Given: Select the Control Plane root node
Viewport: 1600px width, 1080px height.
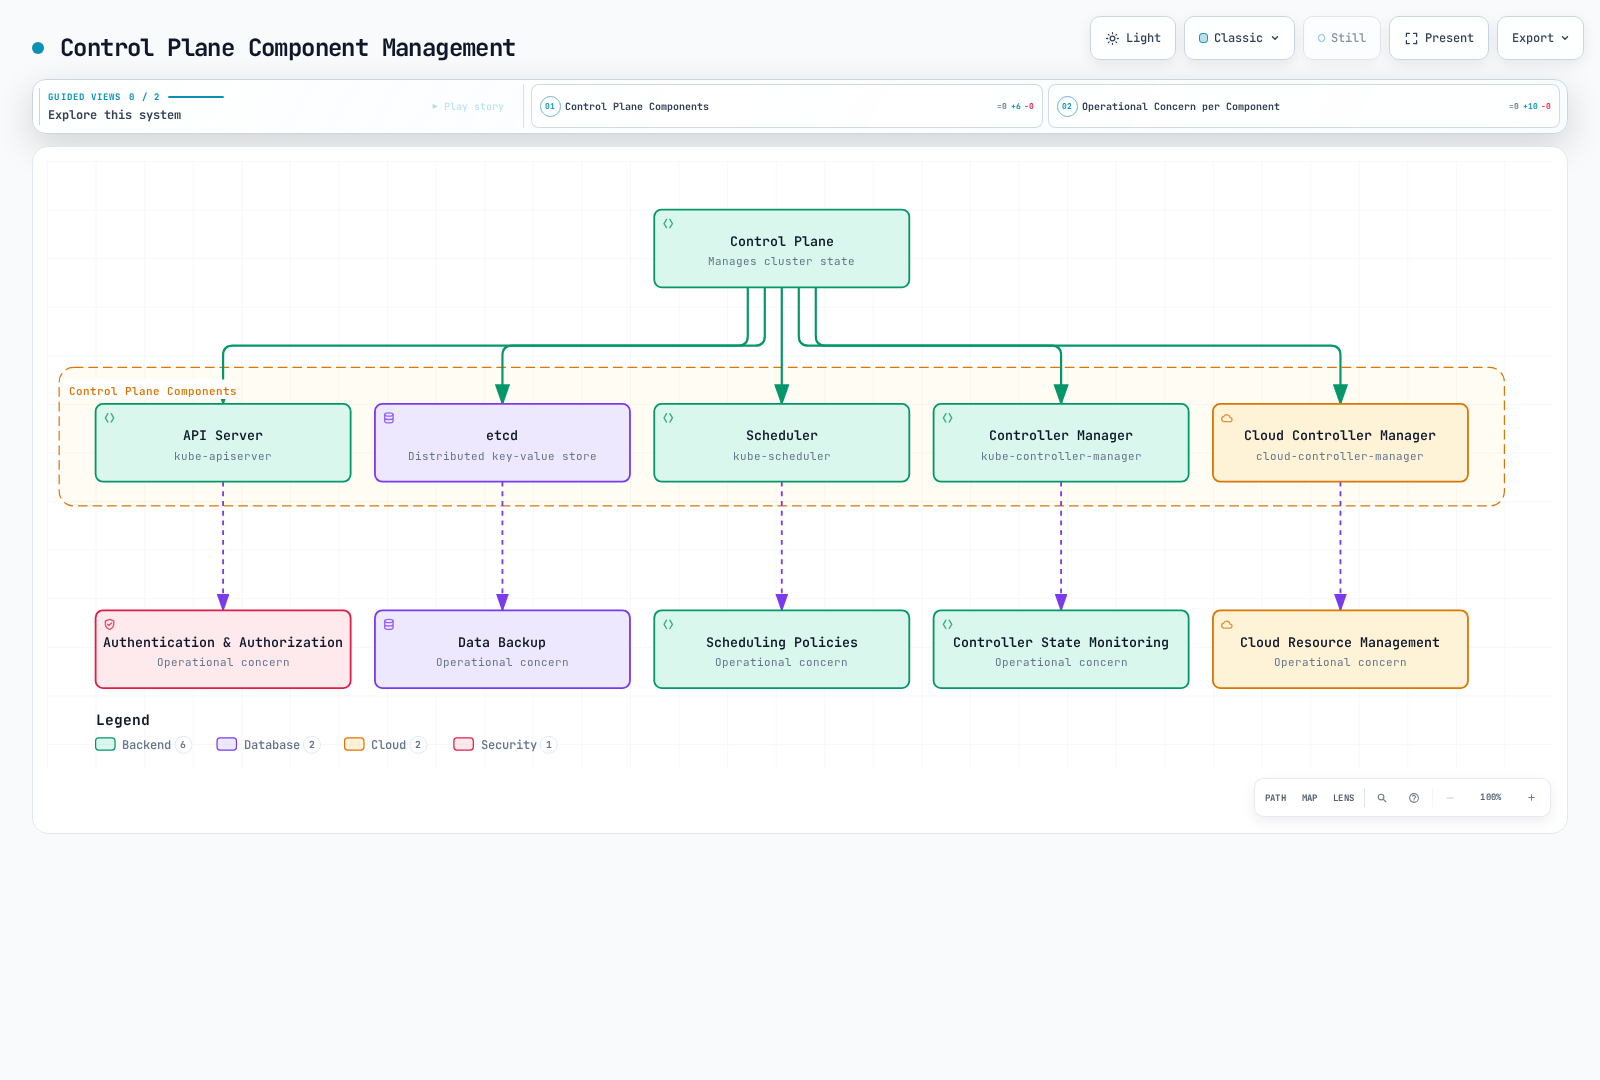Looking at the screenshot, I should (x=782, y=249).
